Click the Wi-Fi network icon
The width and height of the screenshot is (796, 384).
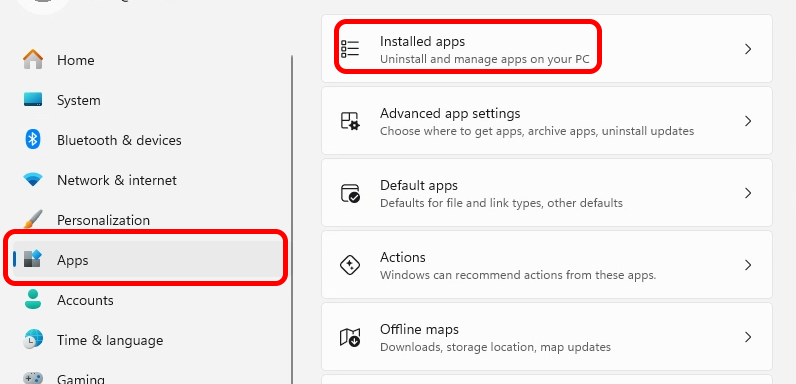[x=33, y=179]
